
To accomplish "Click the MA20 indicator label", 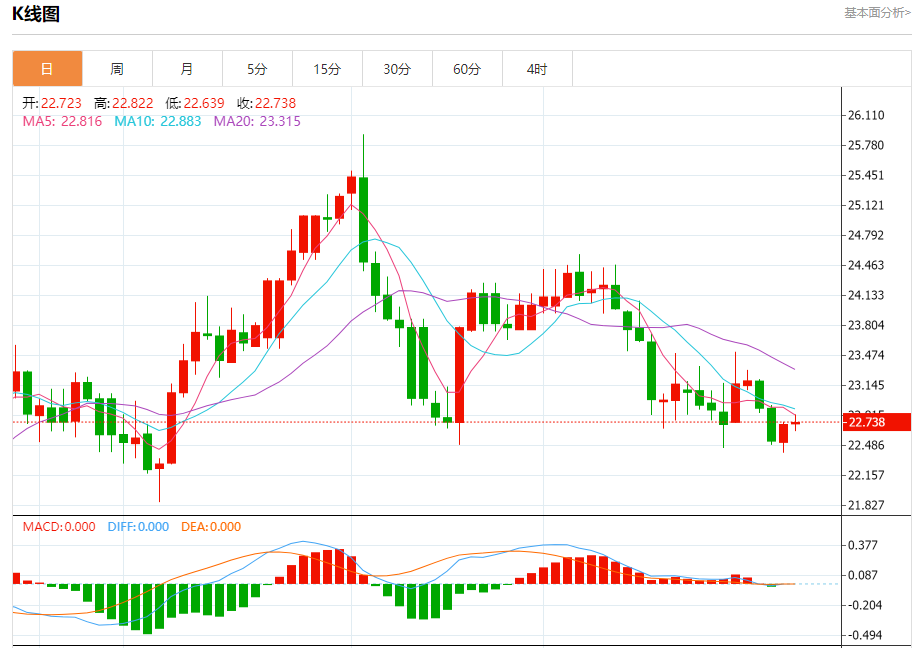I will click(x=257, y=122).
